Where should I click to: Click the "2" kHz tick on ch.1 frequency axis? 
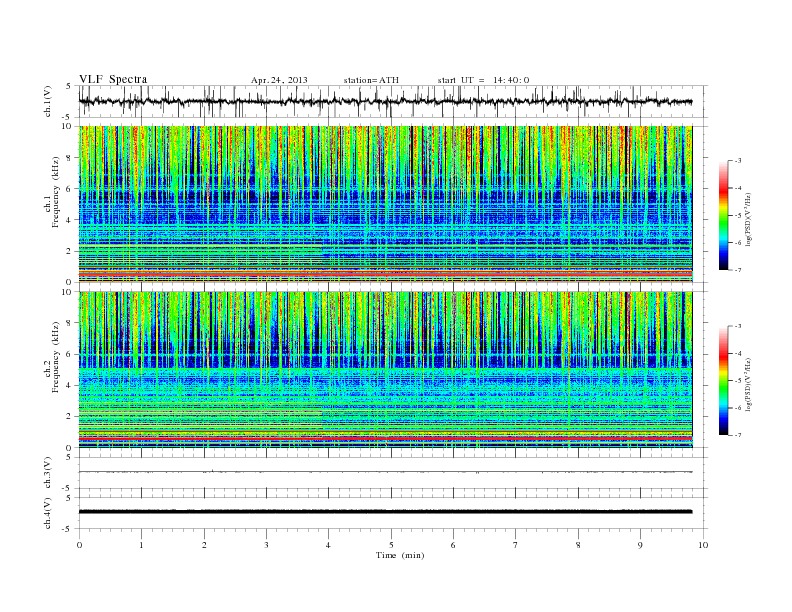point(69,251)
